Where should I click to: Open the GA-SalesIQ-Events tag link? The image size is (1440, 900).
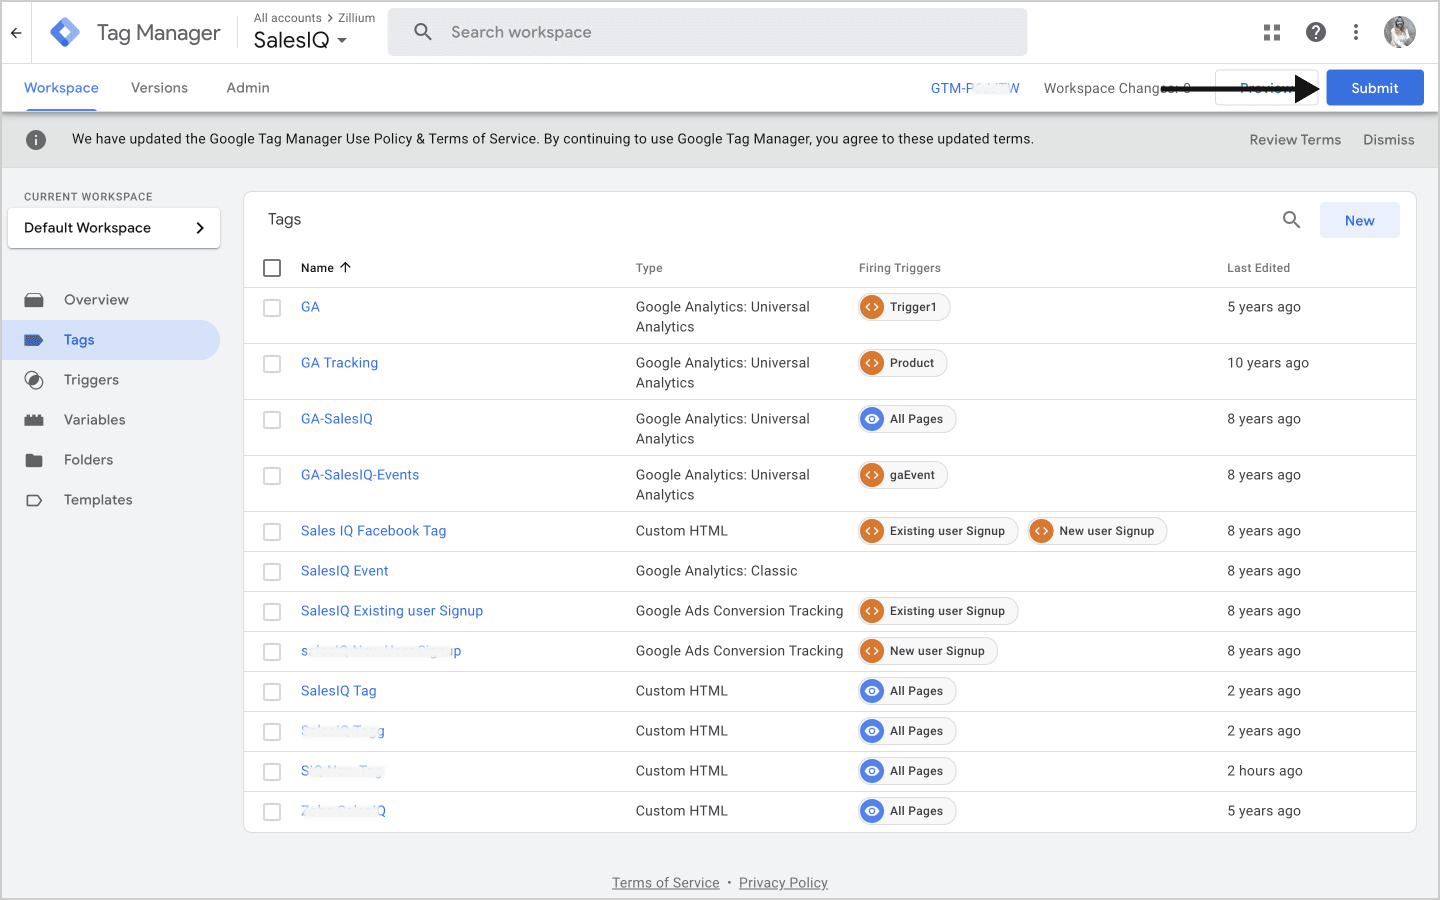click(360, 475)
